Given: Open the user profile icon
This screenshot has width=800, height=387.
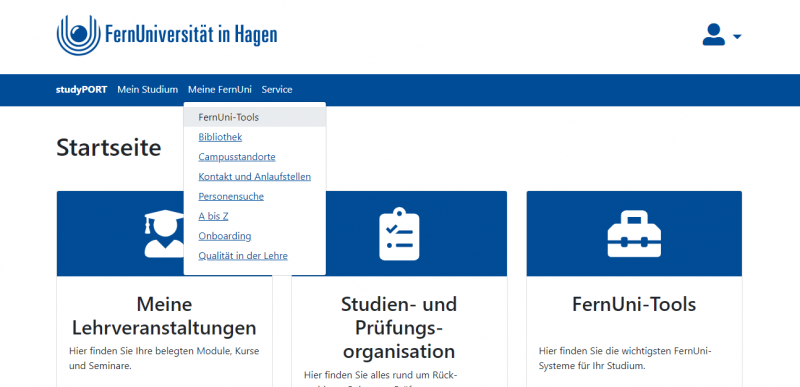Looking at the screenshot, I should coord(713,35).
